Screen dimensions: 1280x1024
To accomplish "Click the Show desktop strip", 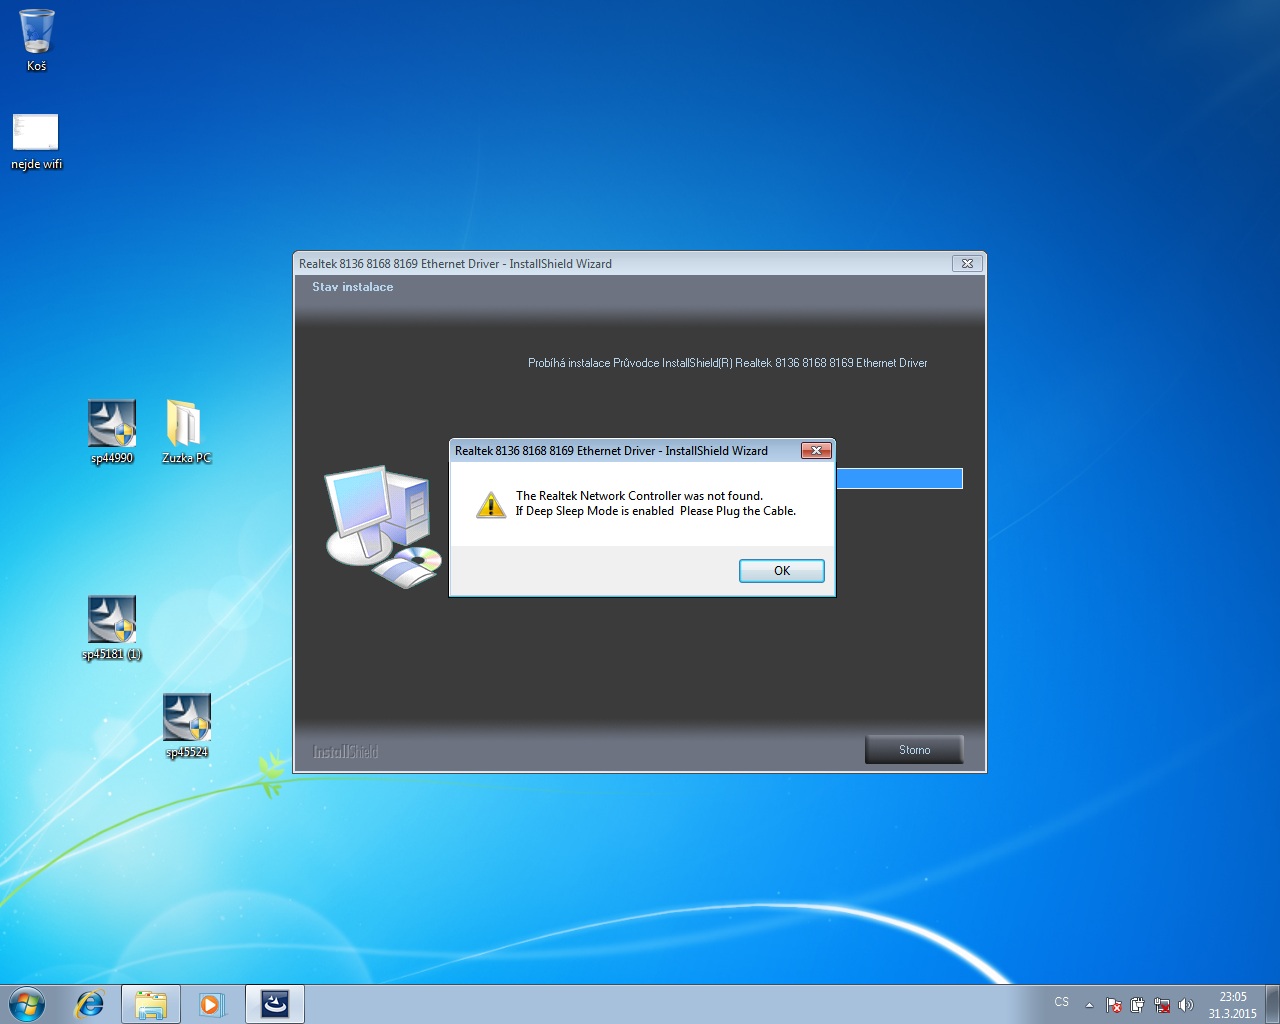I will pos(1272,1004).
